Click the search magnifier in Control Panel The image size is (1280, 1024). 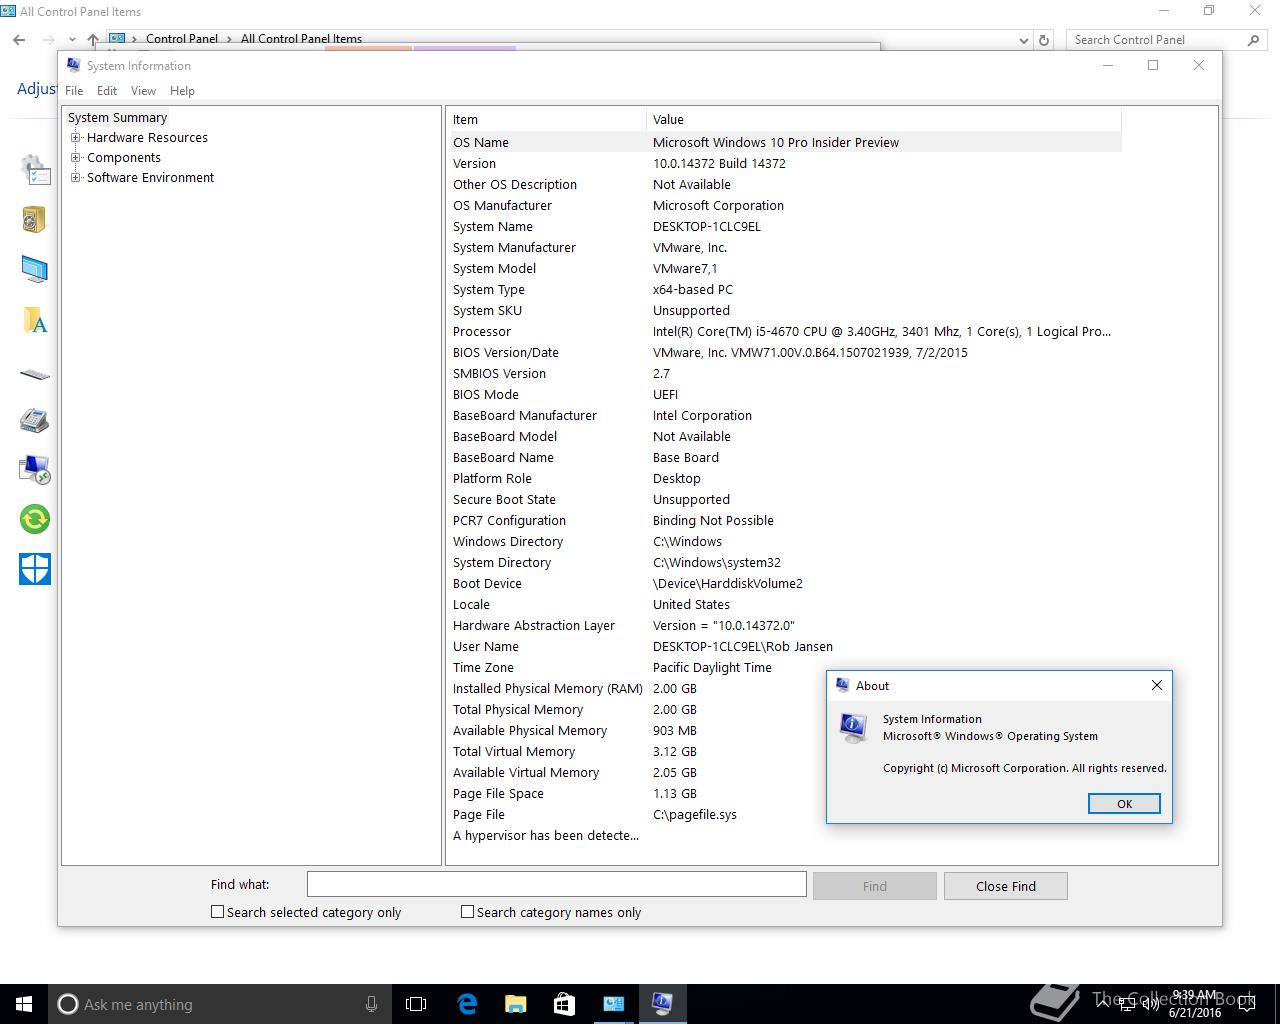1253,40
